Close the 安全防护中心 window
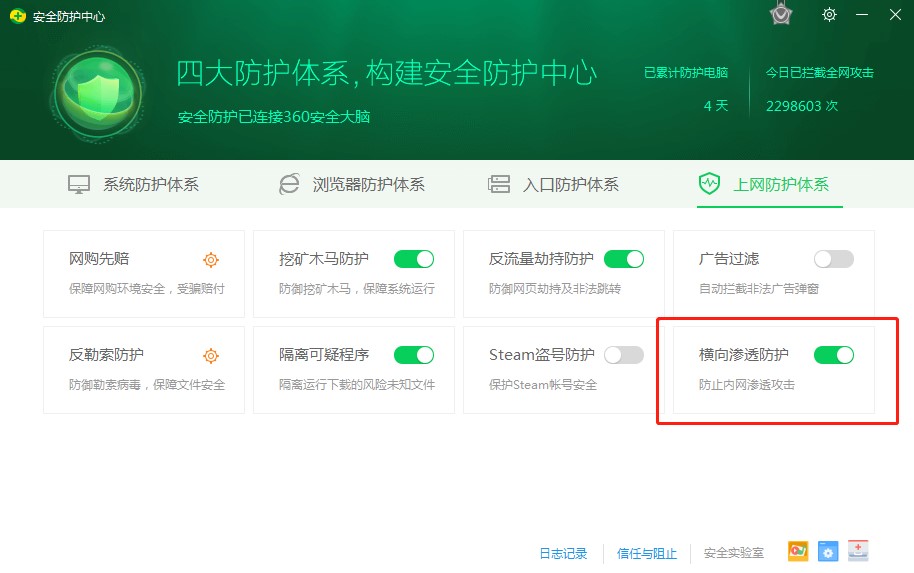 coord(895,15)
